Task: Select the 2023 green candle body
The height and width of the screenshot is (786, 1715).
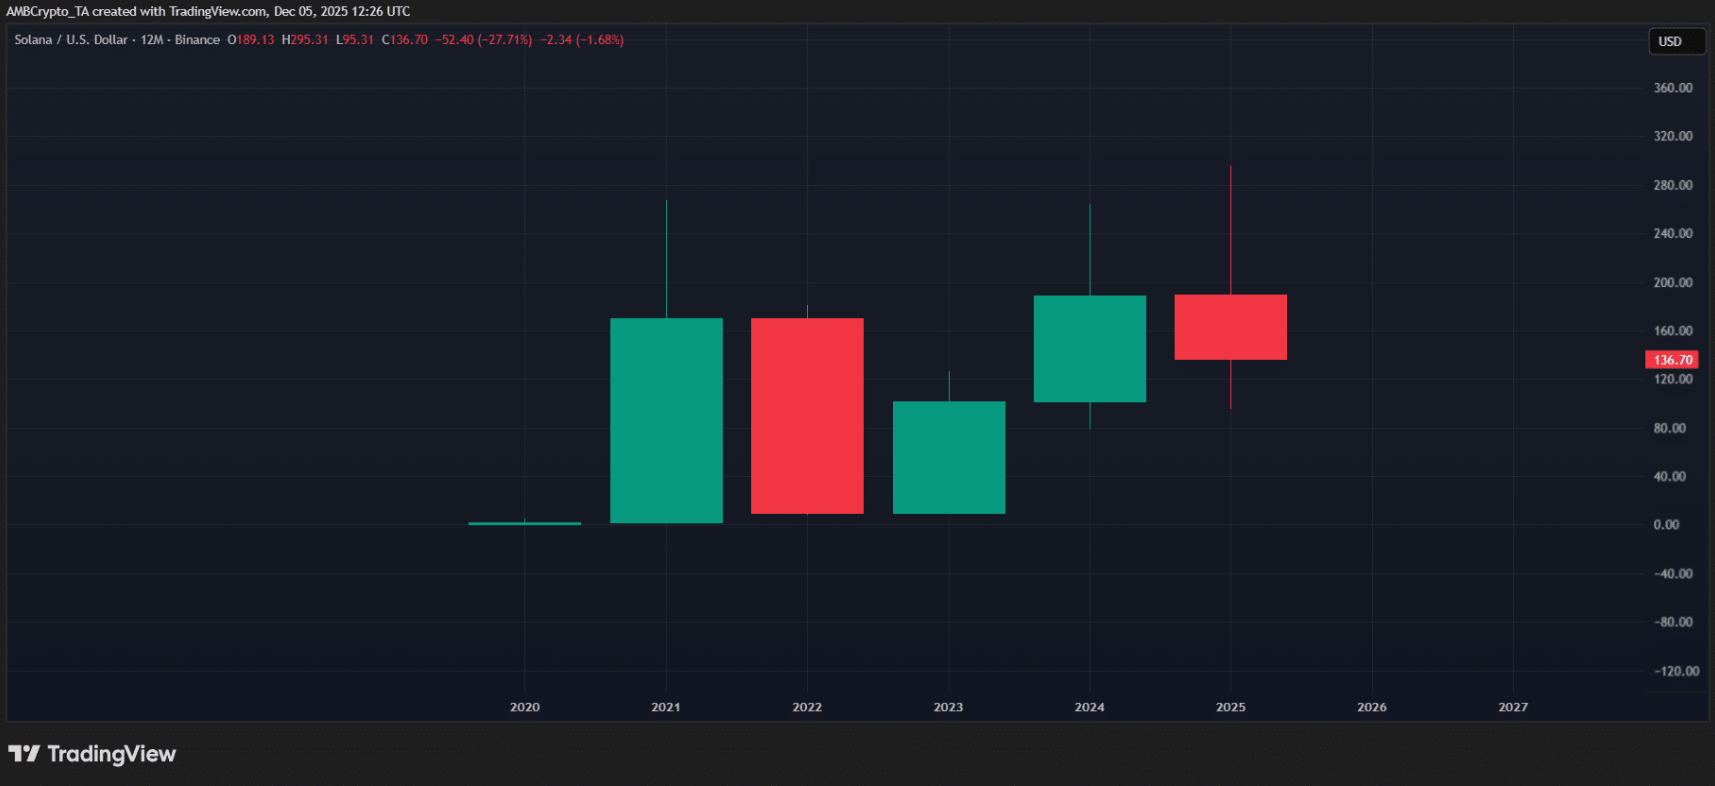Action: [x=948, y=458]
